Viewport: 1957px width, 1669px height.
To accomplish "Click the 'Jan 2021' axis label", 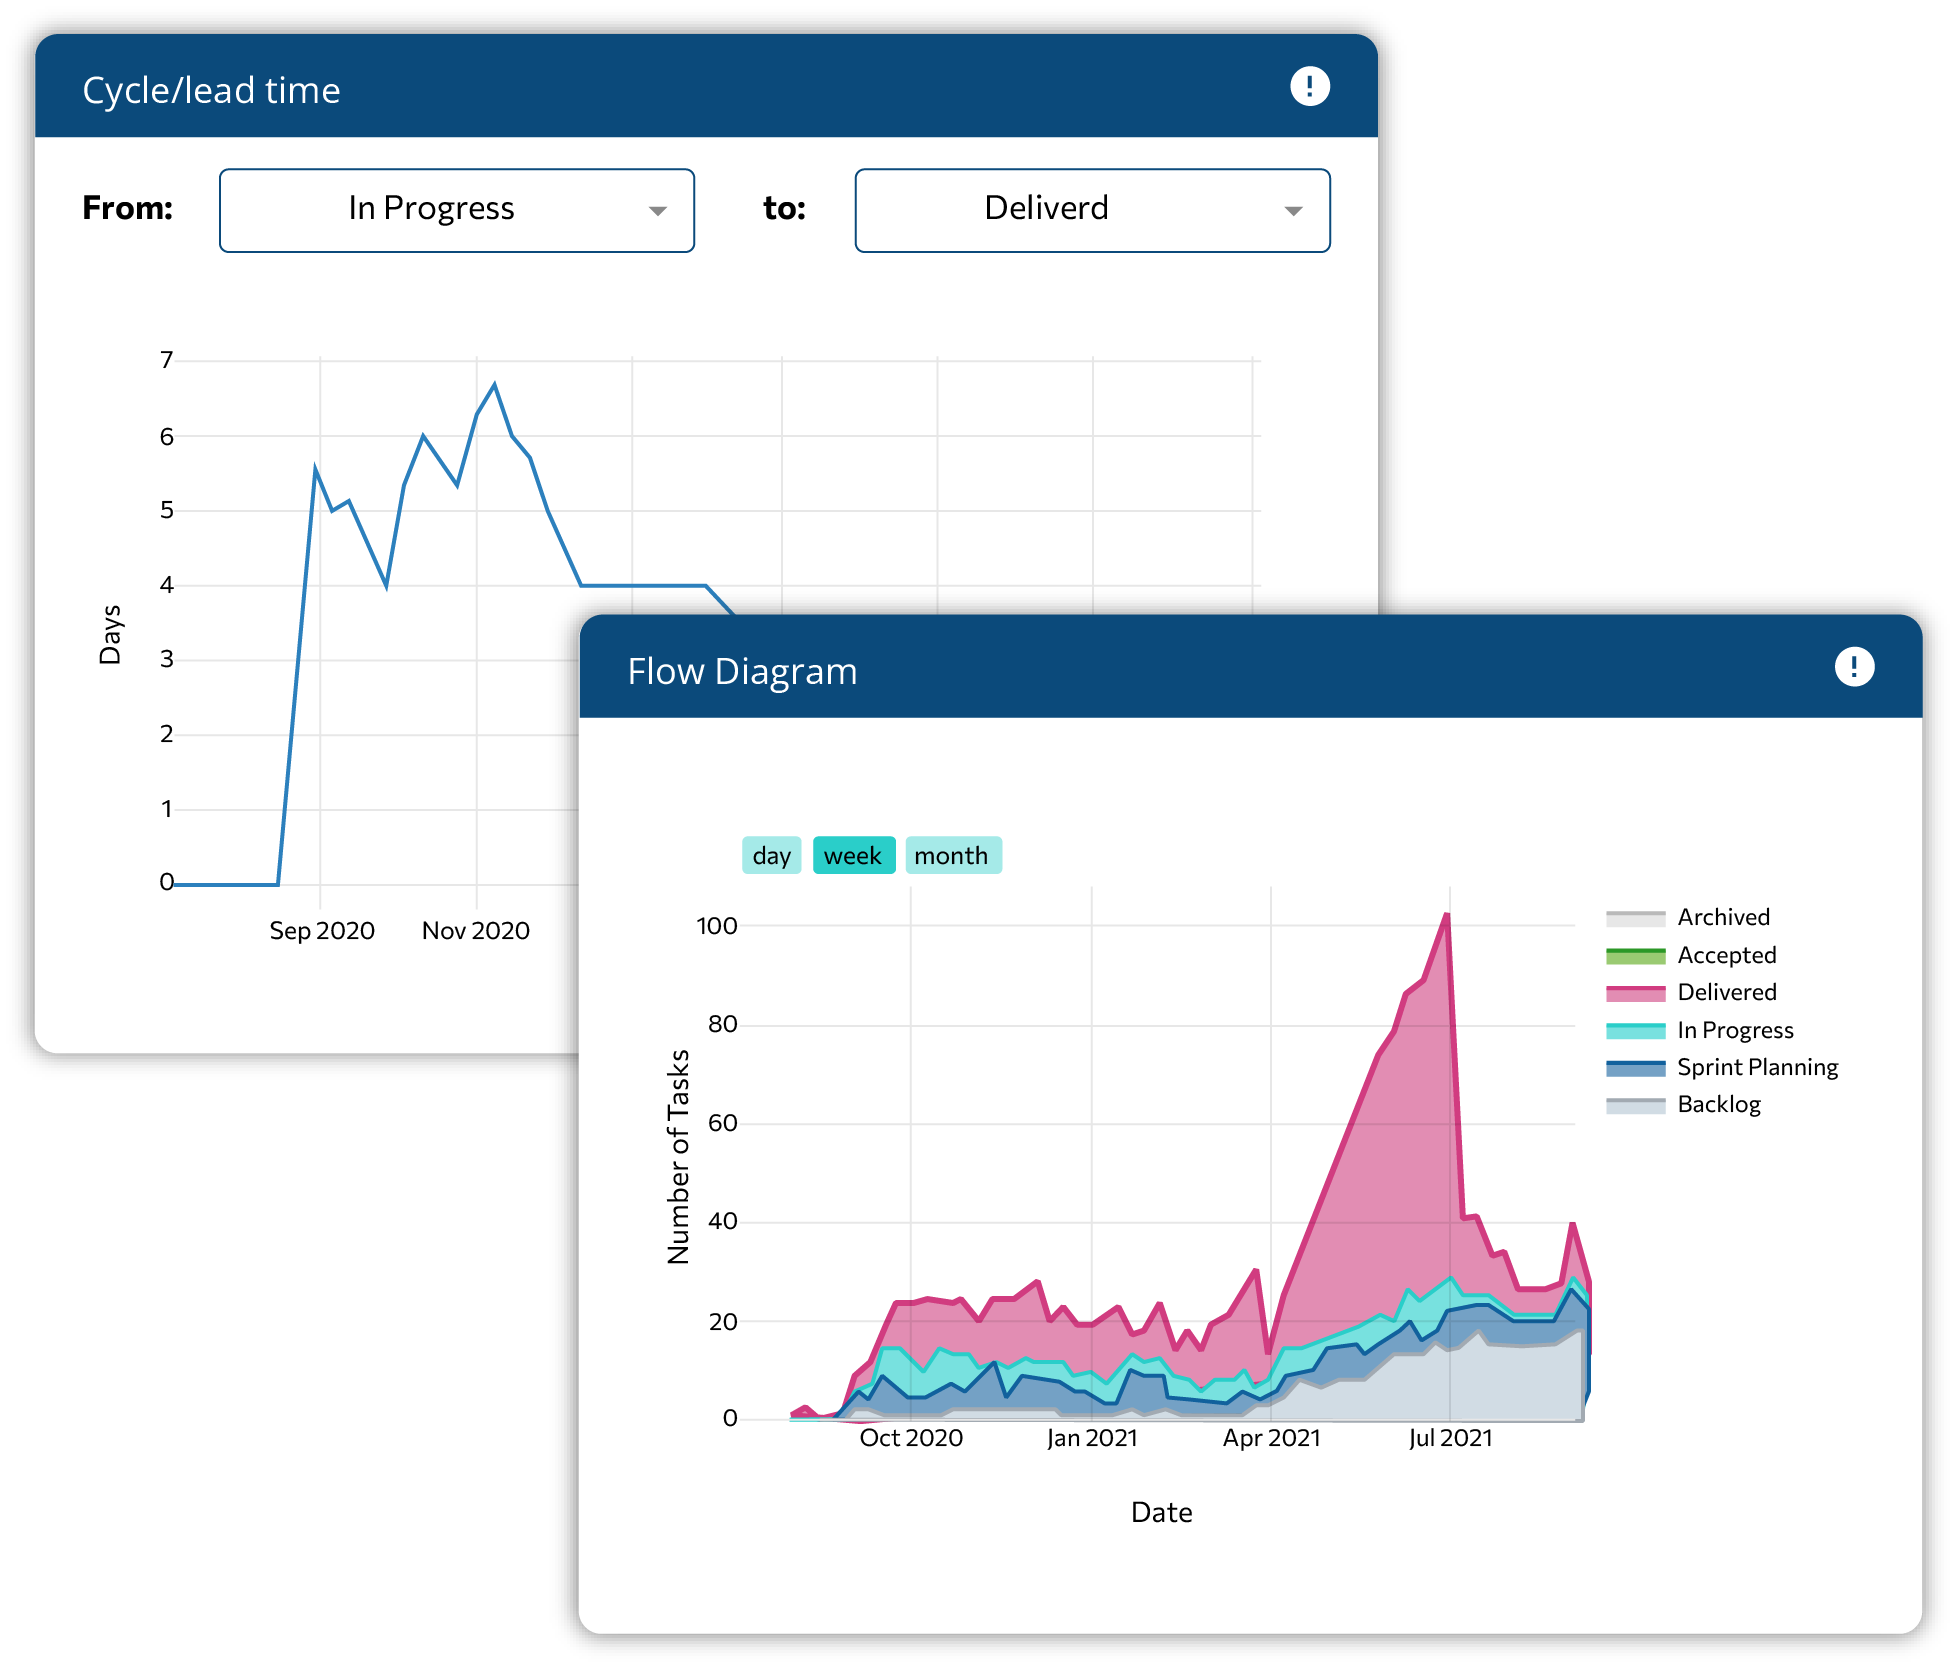I will point(1092,1437).
